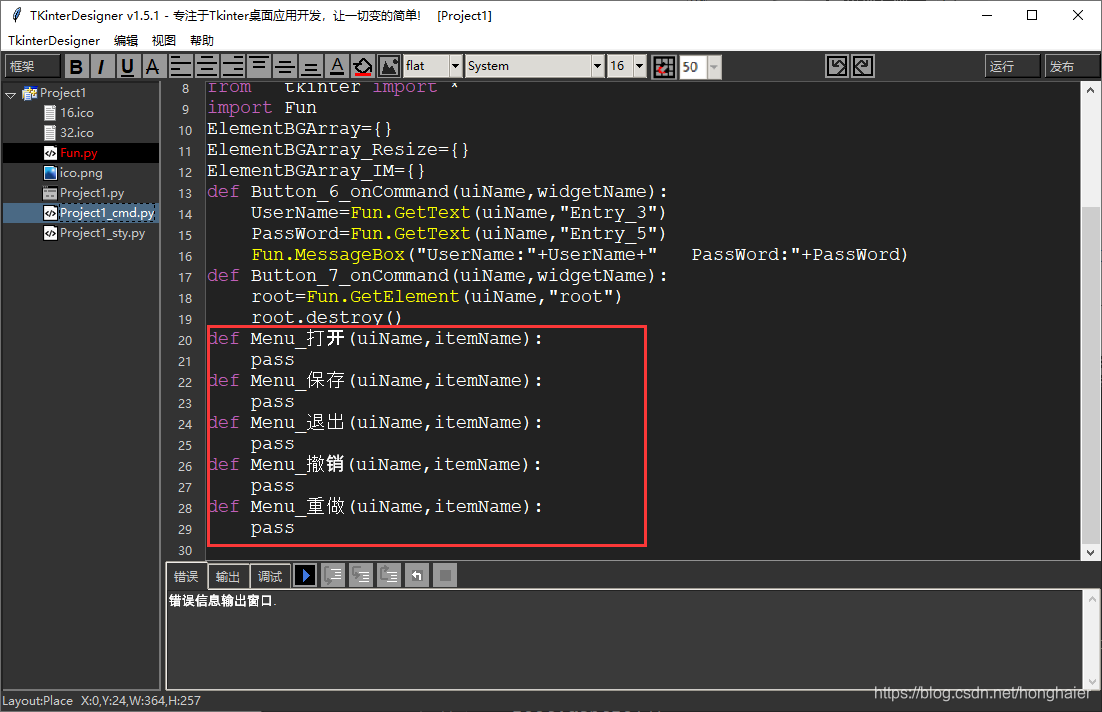
Task: Select 32.ico in the project tree
Action: tap(77, 132)
